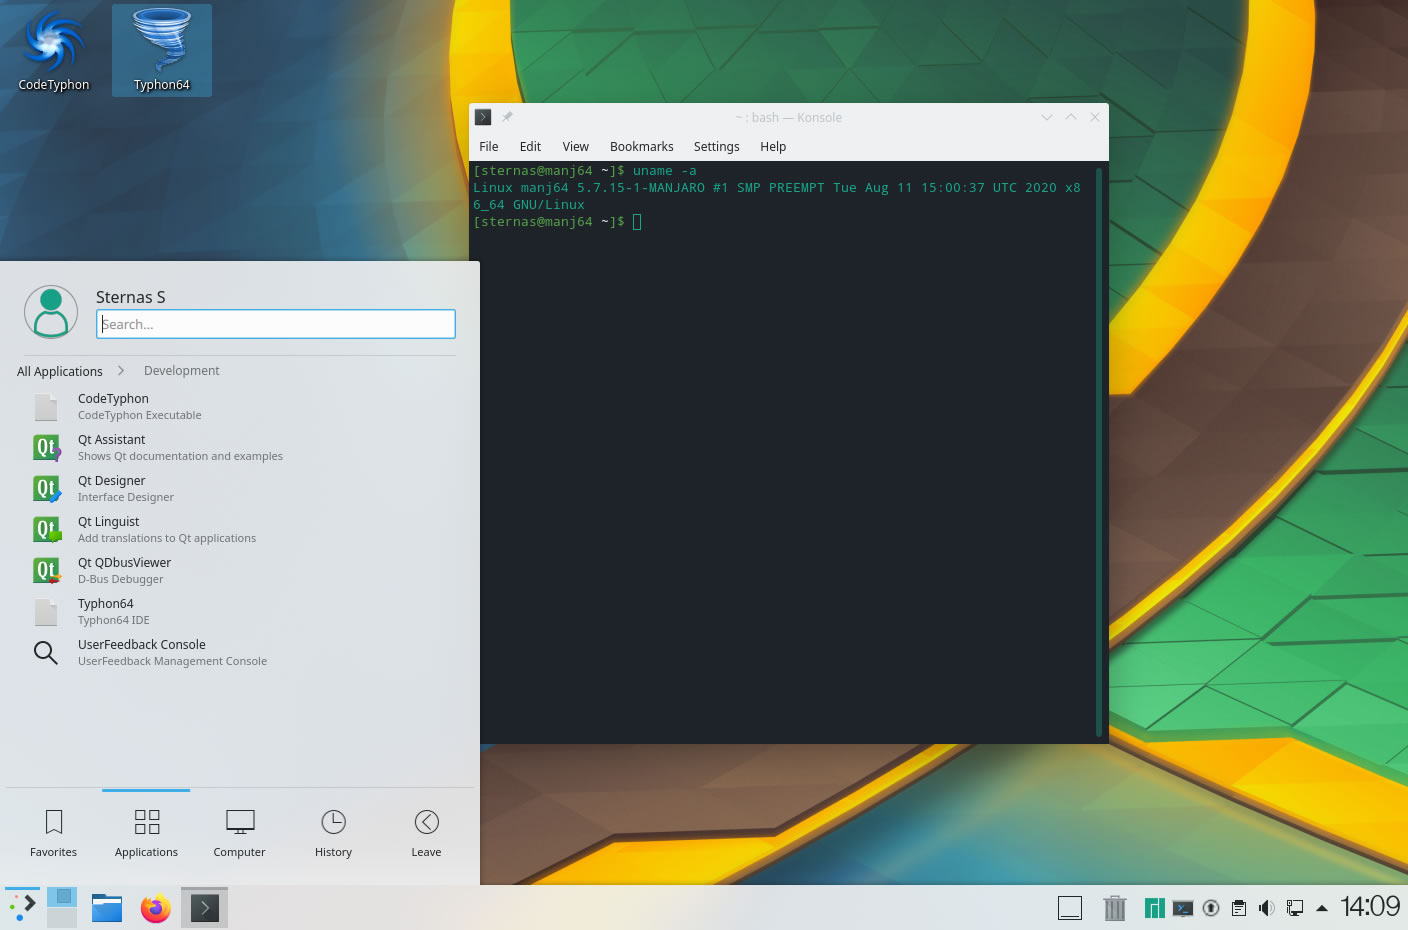Open the audio volume tray icon
The width and height of the screenshot is (1408, 930).
click(x=1267, y=908)
